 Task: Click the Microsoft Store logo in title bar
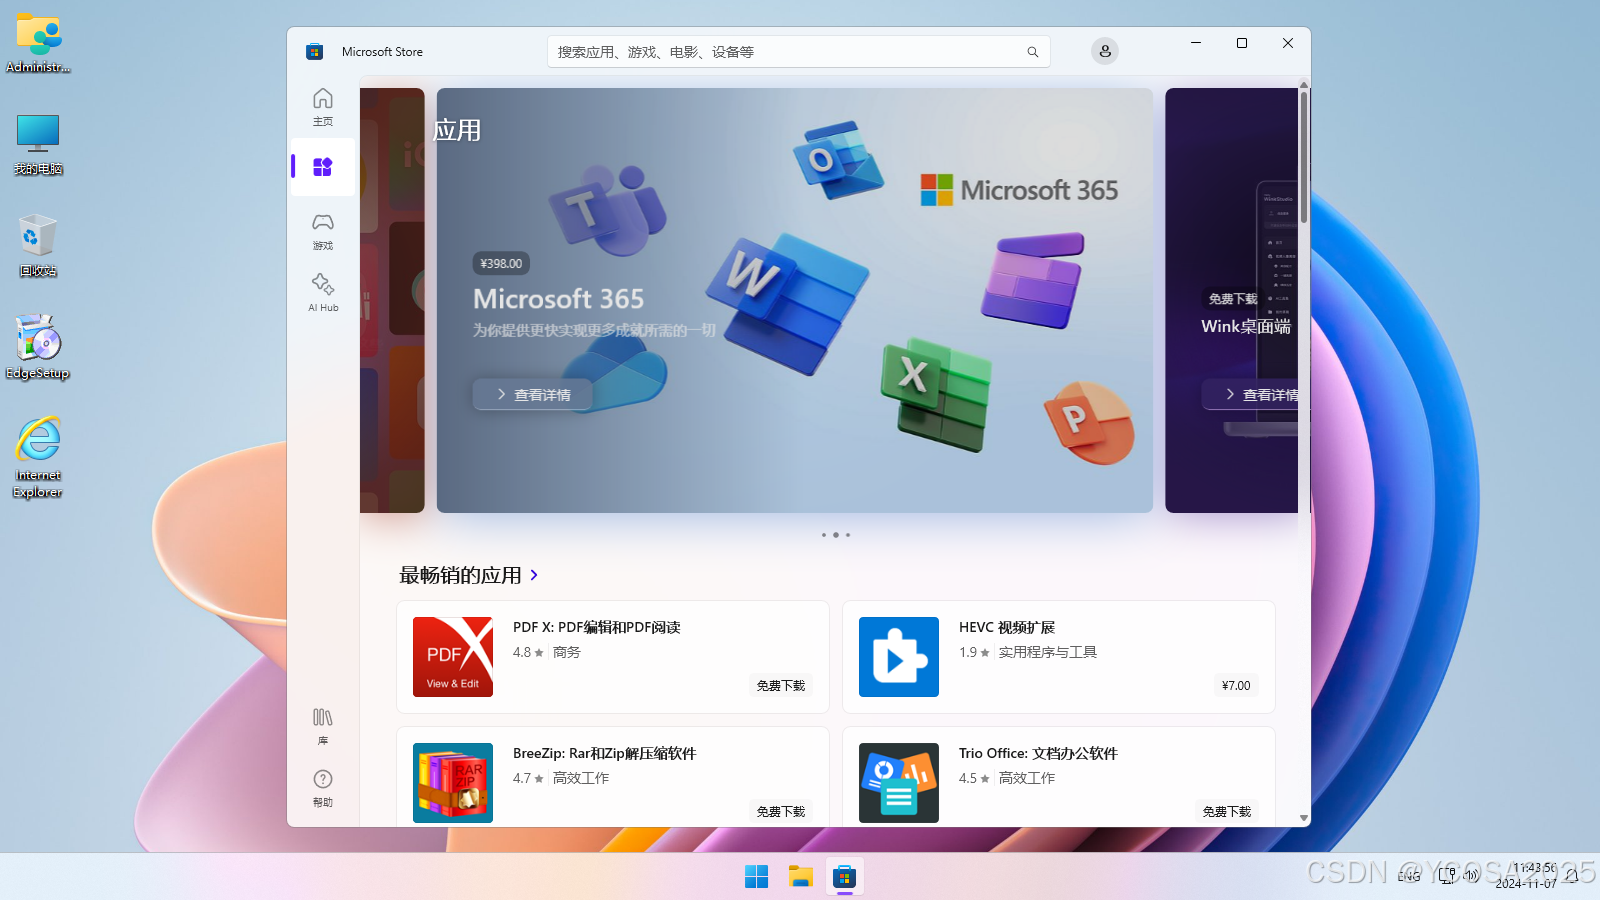314,52
